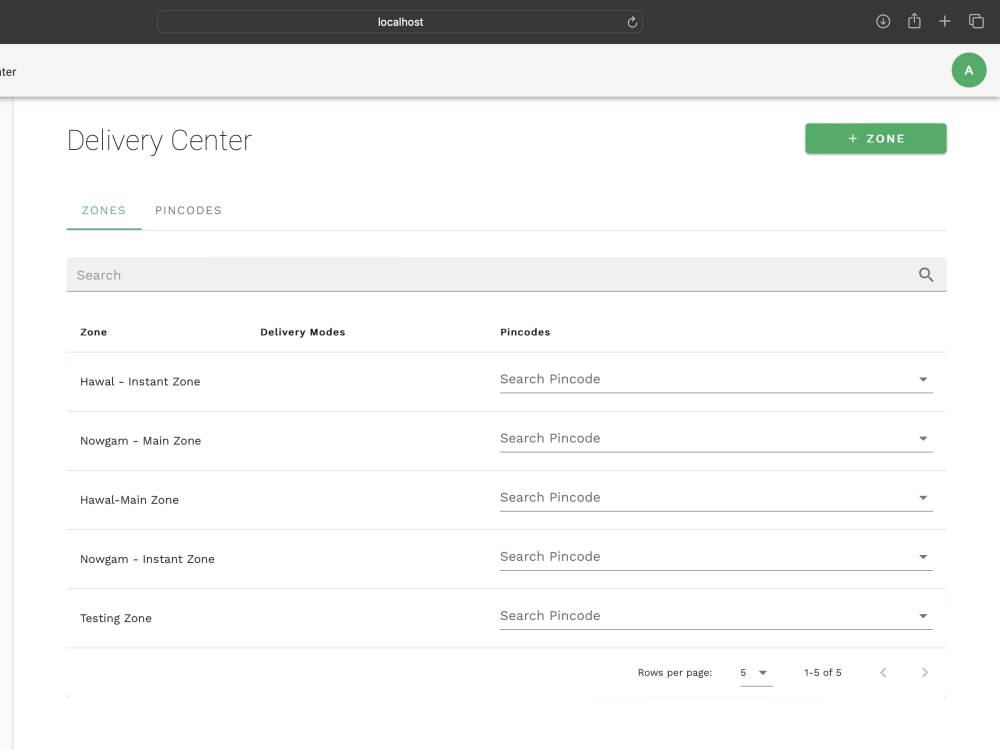The width and height of the screenshot is (1000, 750).
Task: Go to the next page chevron
Action: pos(925,672)
